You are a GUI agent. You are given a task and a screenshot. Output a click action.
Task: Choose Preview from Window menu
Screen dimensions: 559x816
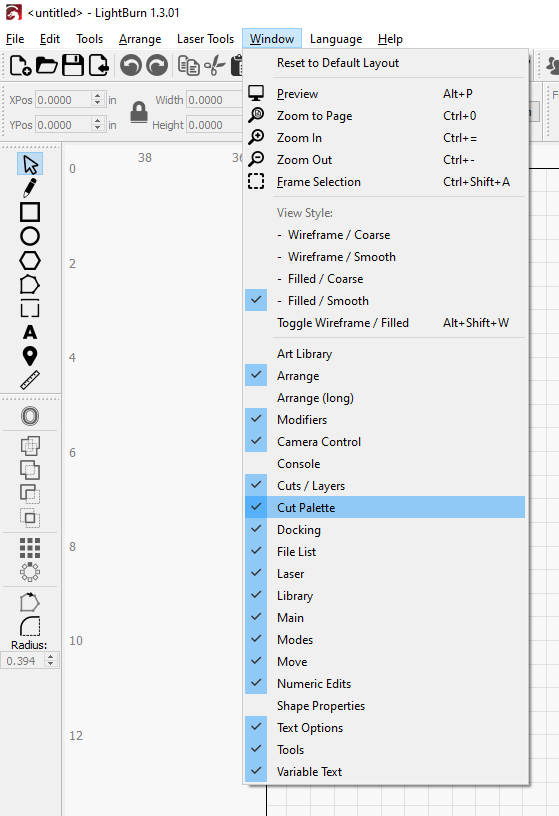[x=385, y=94]
